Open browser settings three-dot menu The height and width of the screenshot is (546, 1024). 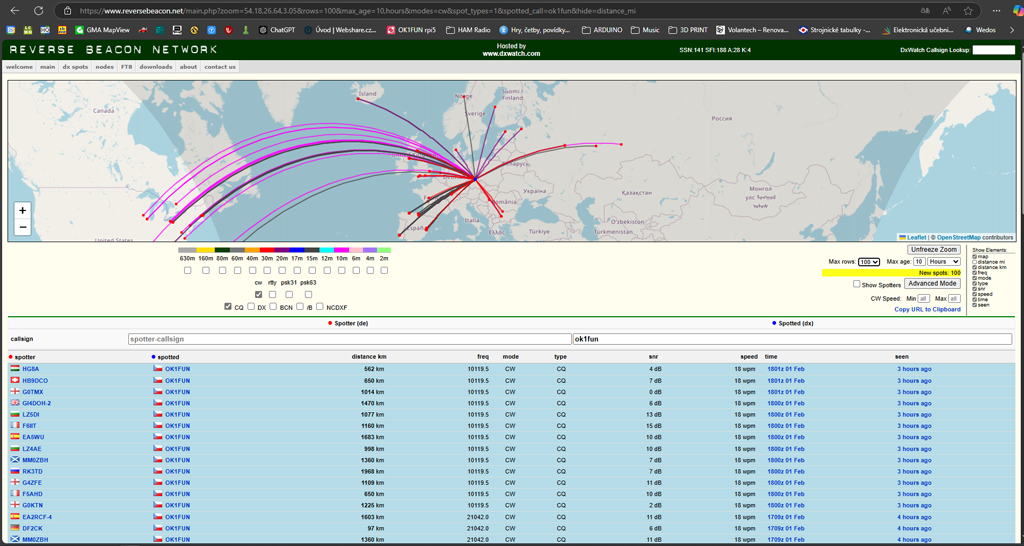point(995,10)
